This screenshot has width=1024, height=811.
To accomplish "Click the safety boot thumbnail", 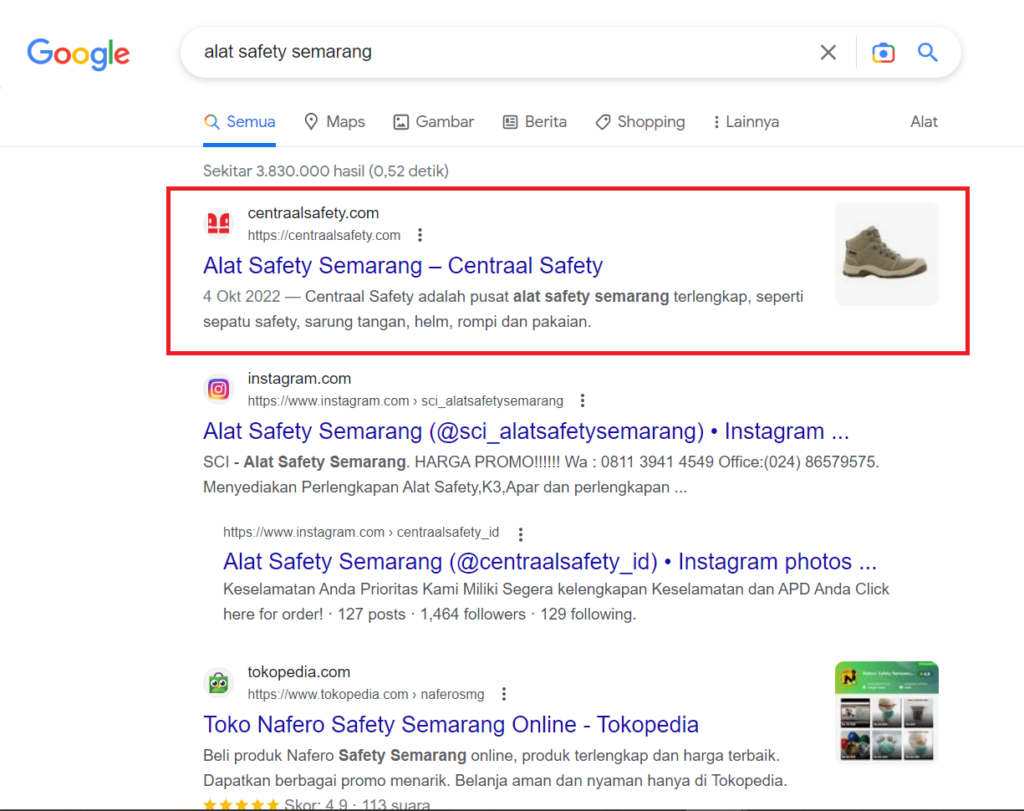I will (886, 254).
